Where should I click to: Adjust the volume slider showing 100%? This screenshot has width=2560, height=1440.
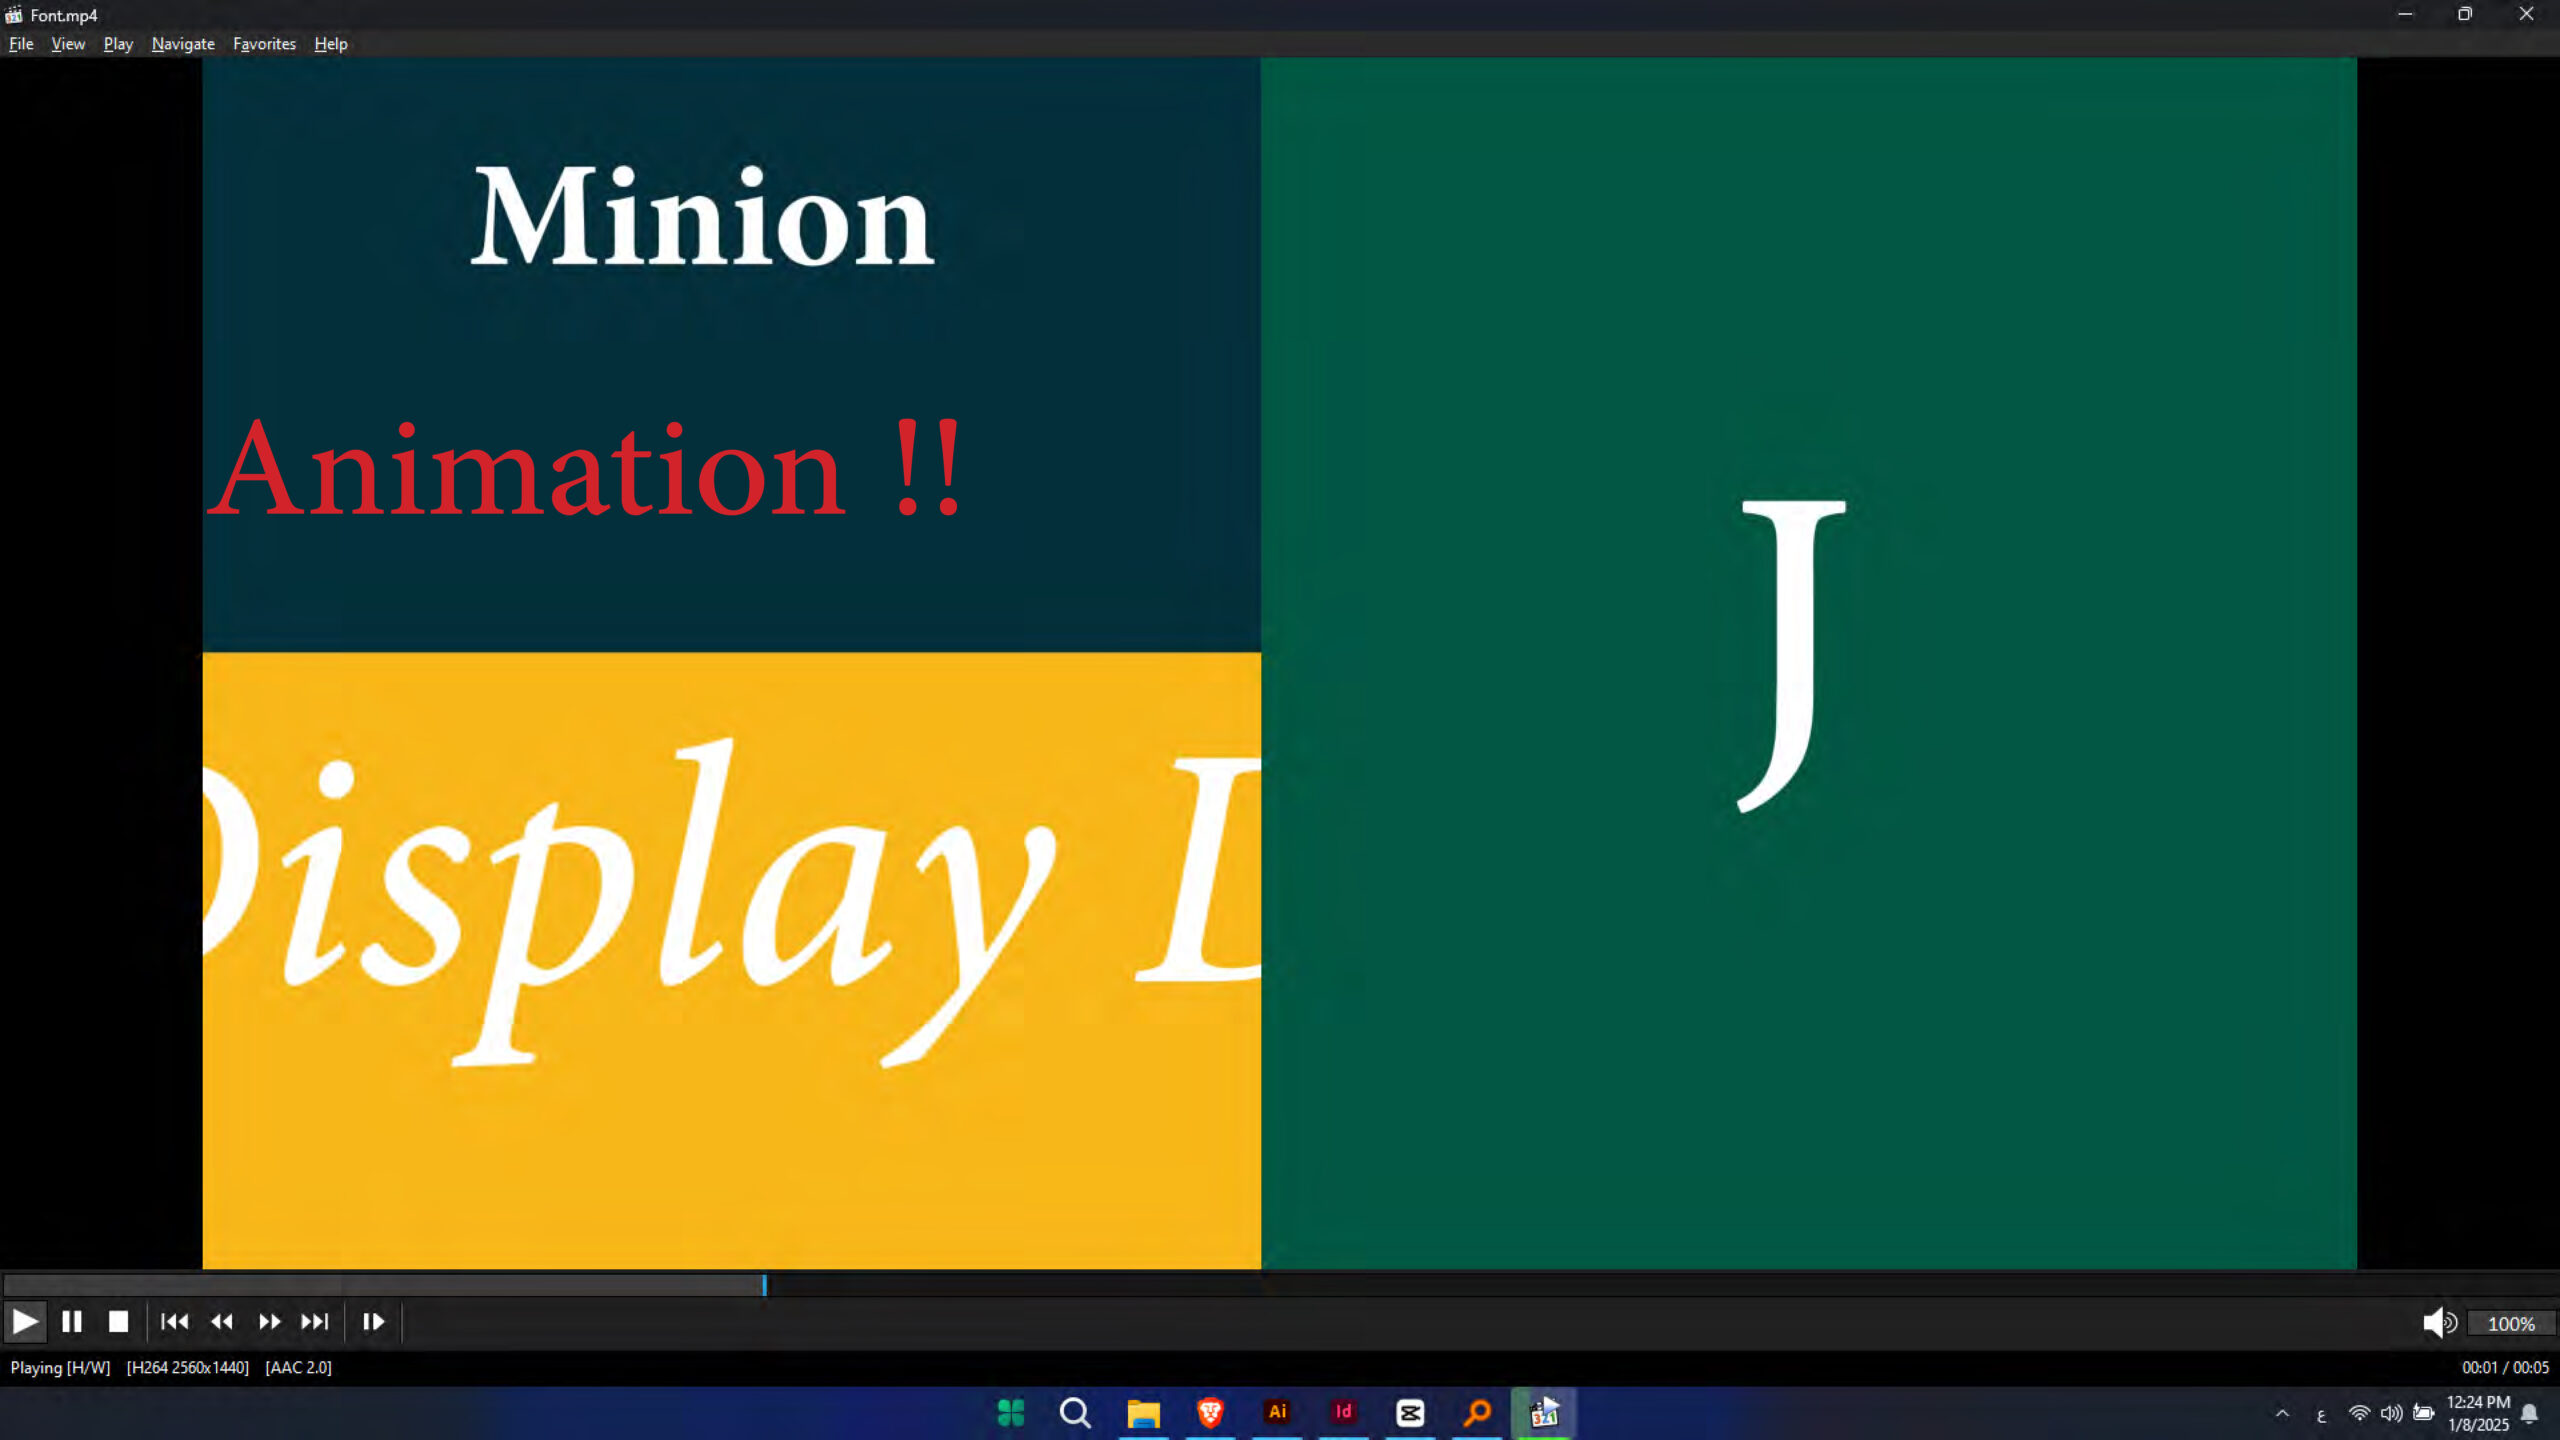(2510, 1323)
